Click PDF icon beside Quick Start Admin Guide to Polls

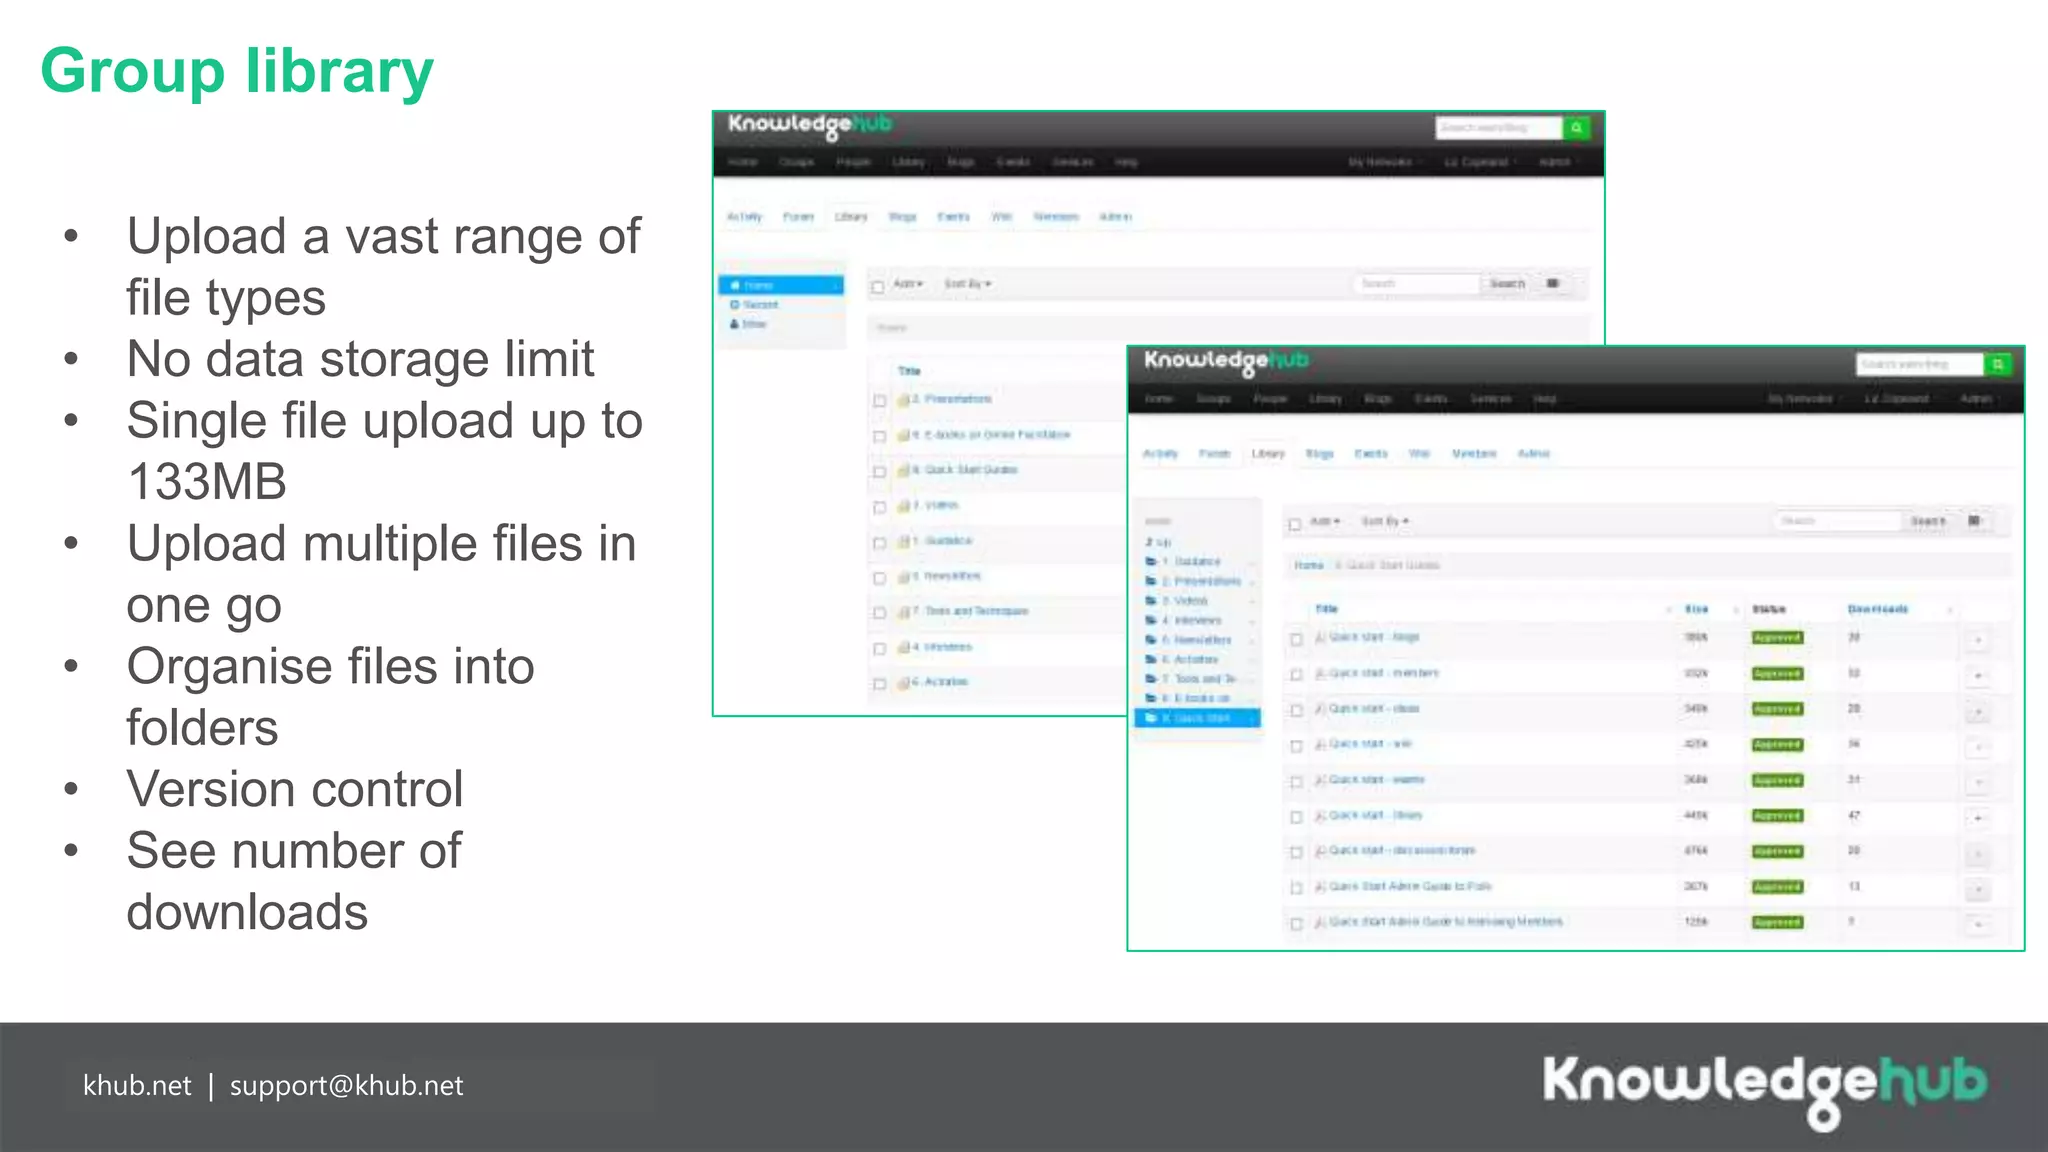point(1320,887)
